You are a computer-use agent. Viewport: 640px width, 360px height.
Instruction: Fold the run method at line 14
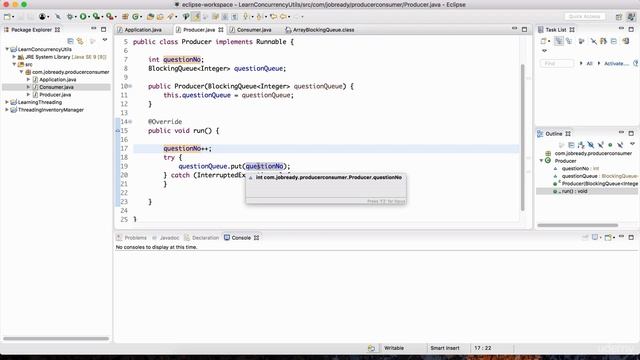tap(130, 122)
